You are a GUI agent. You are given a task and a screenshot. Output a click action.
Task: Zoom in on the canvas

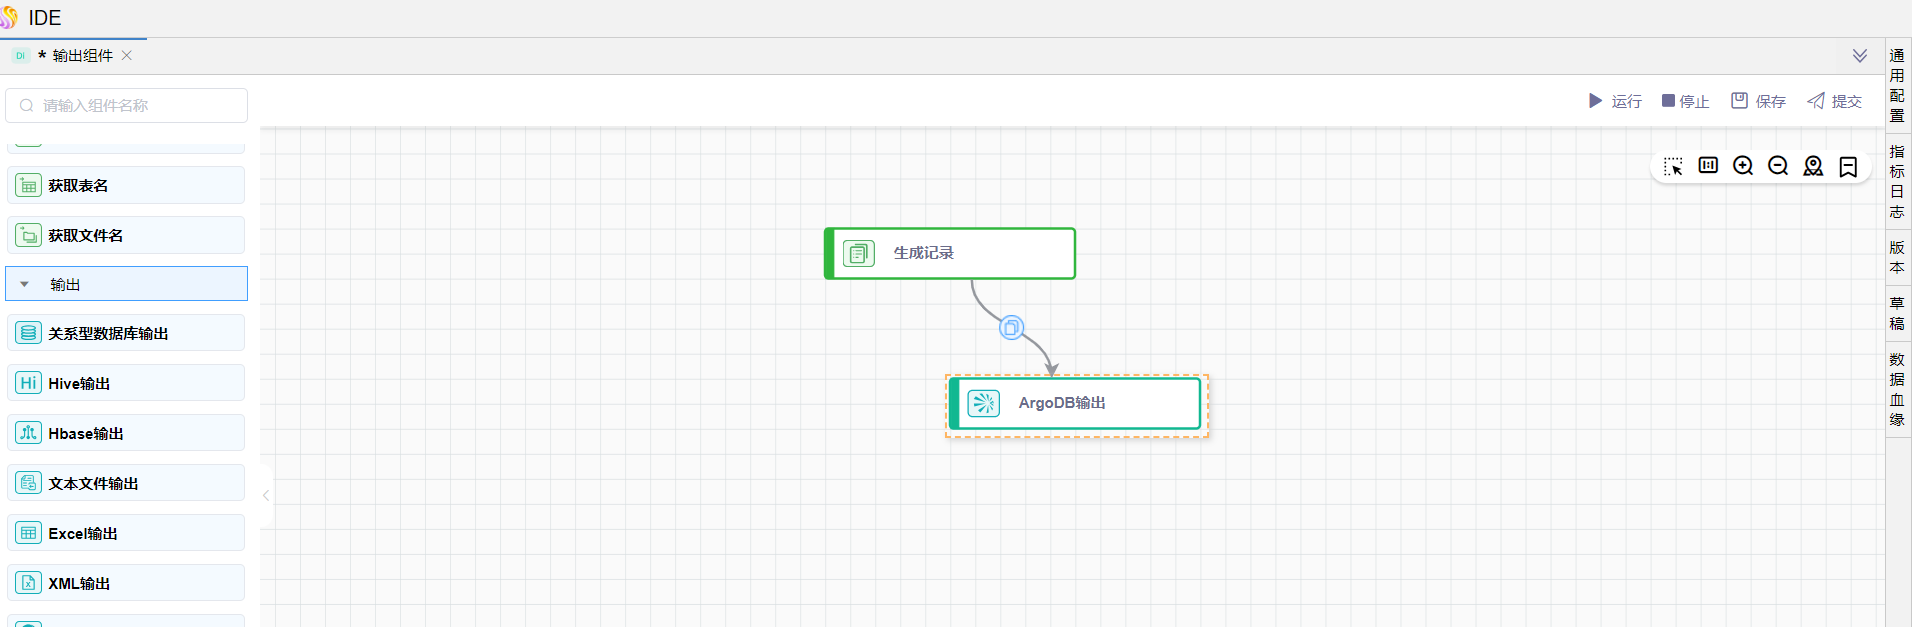coord(1743,166)
